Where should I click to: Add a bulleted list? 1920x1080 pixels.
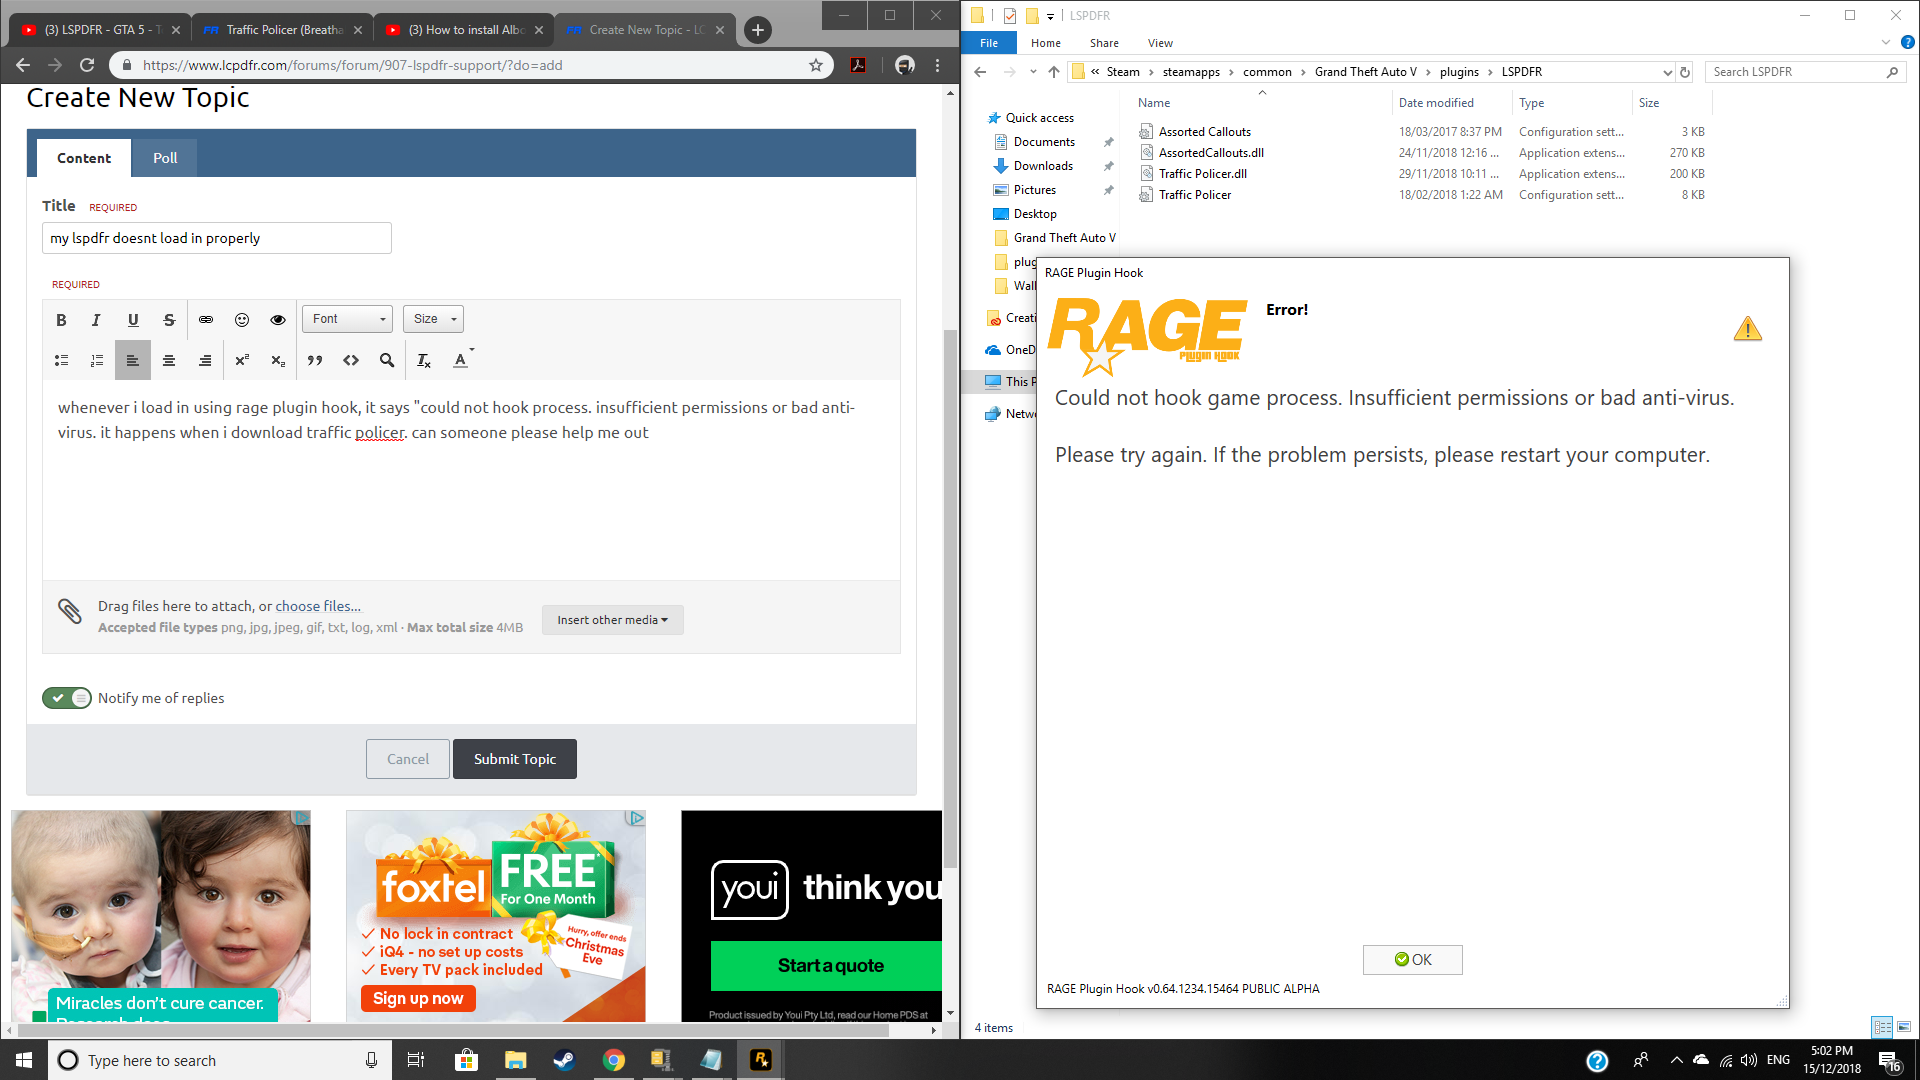click(x=61, y=361)
